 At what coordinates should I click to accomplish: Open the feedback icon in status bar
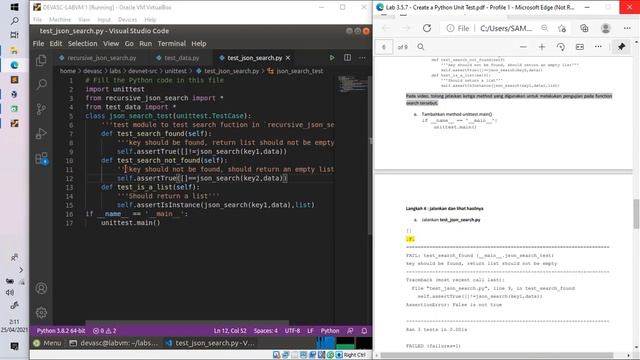(x=350, y=331)
